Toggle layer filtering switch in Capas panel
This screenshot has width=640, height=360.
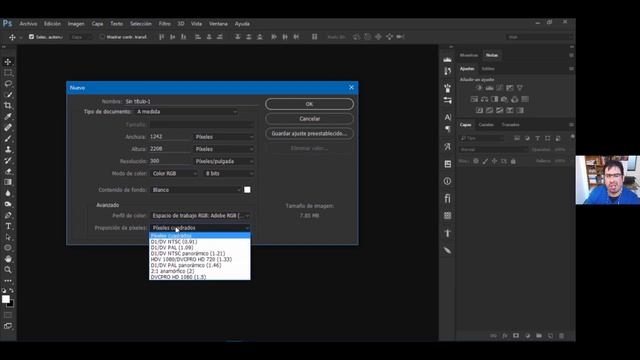(x=572, y=137)
